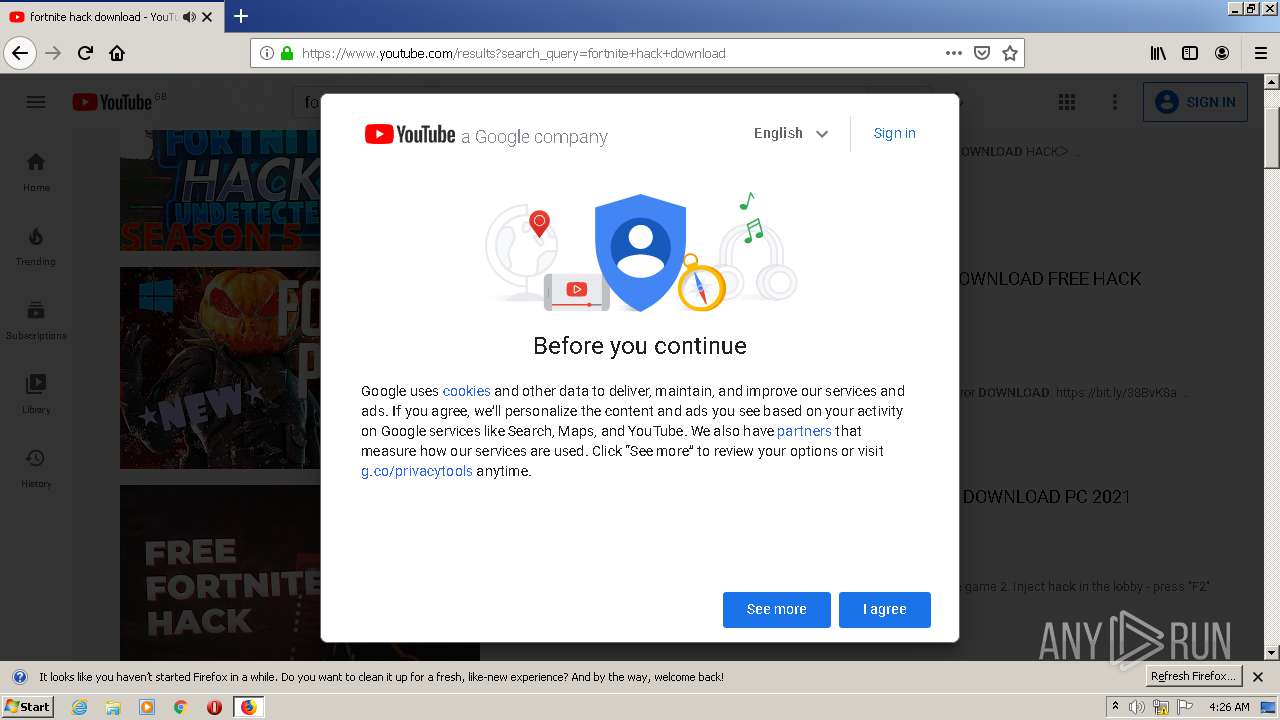This screenshot has height=720, width=1280.
Task: Open the cookies link
Action: click(x=466, y=391)
